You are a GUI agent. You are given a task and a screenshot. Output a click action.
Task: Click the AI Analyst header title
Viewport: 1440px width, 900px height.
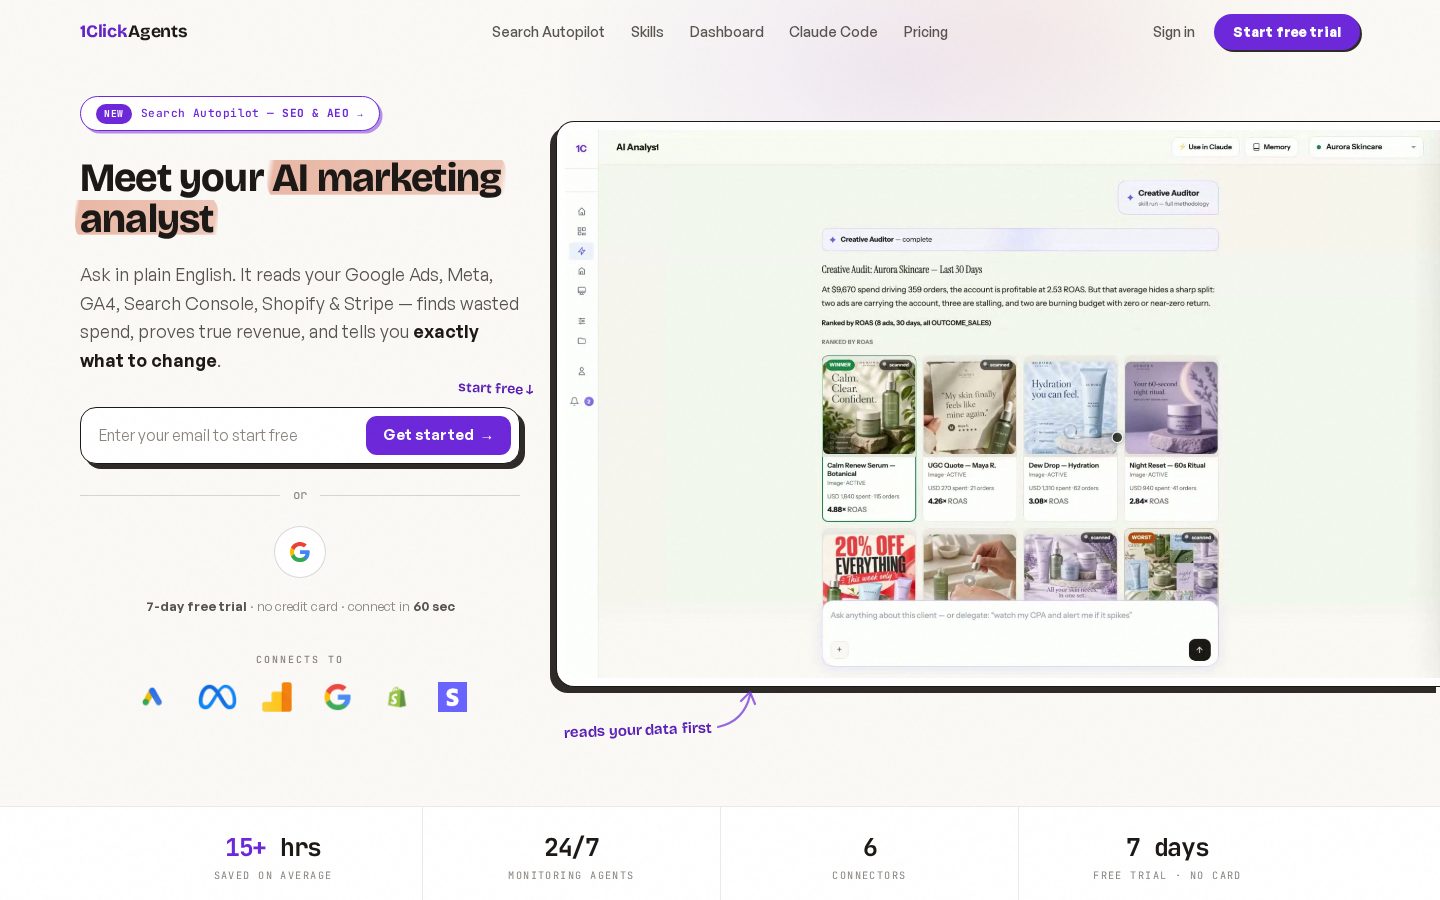tap(637, 147)
